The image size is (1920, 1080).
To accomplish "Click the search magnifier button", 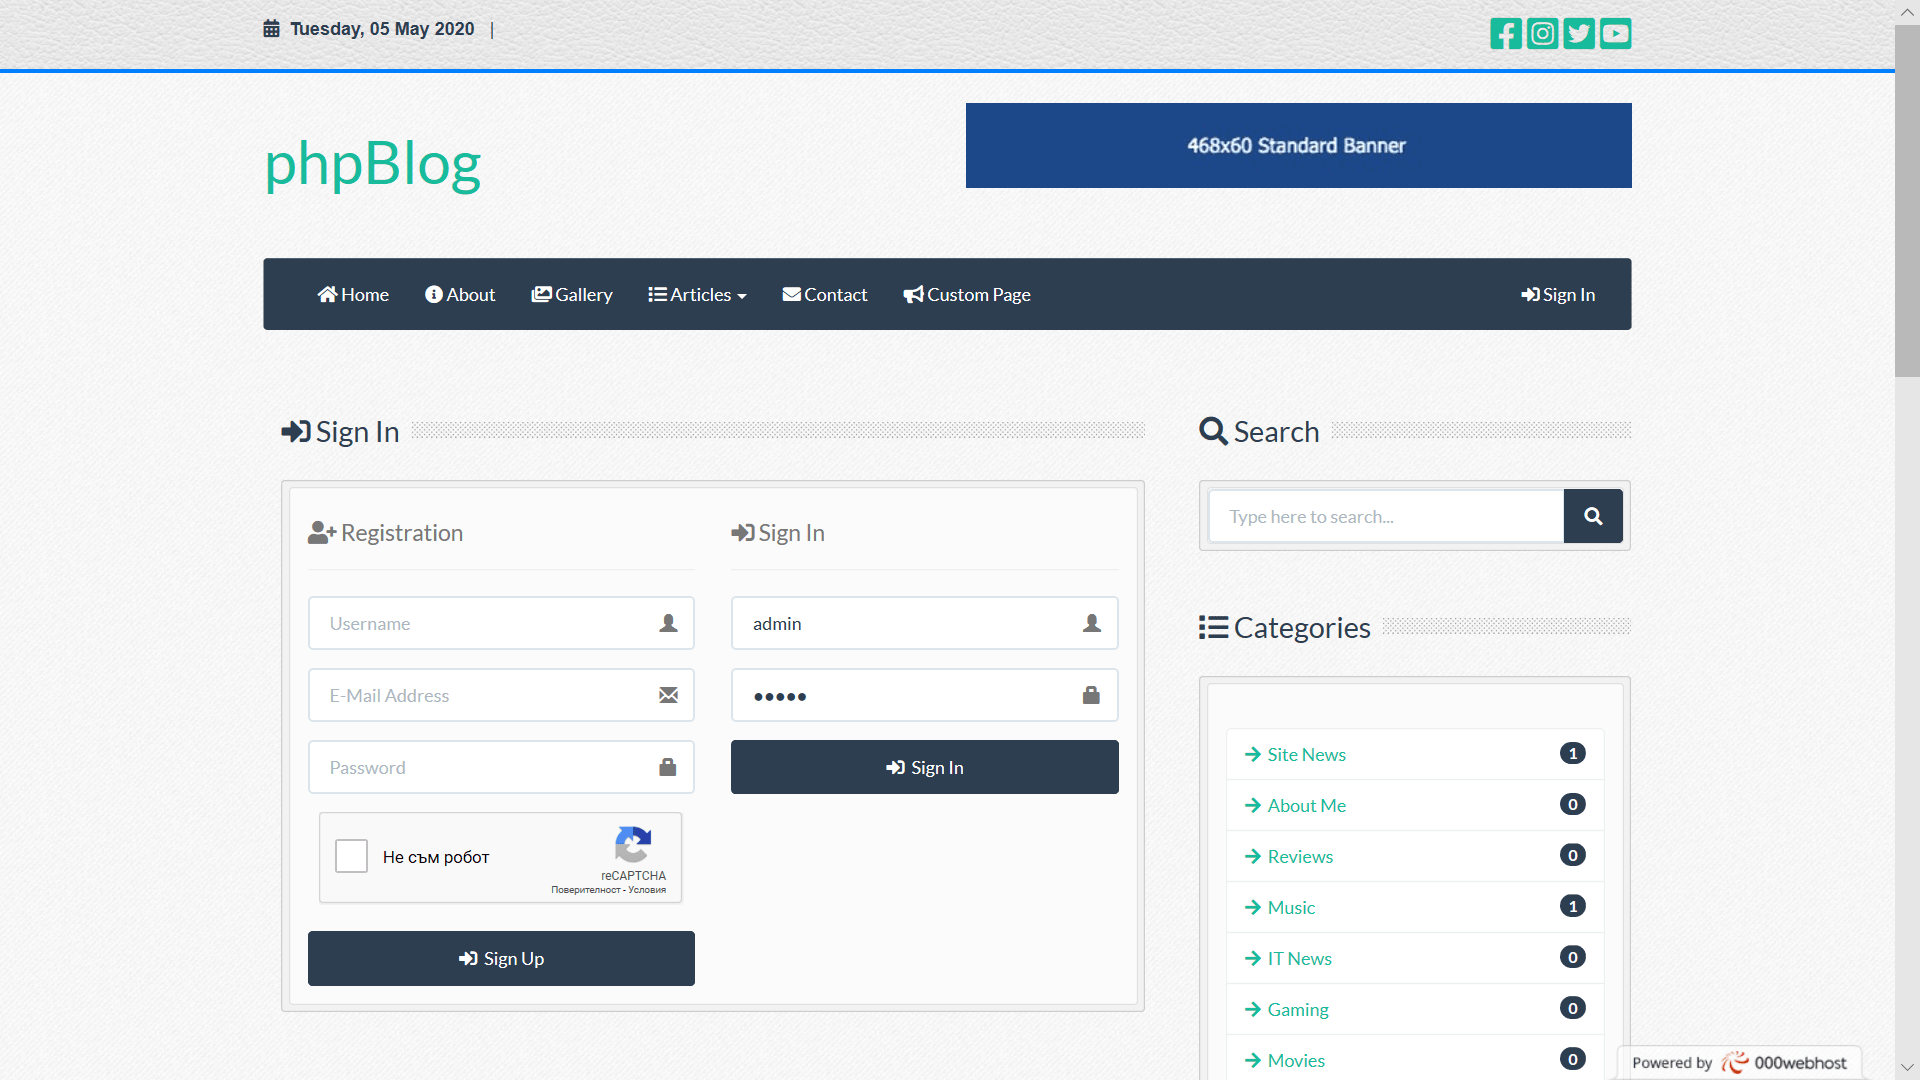I will point(1593,516).
